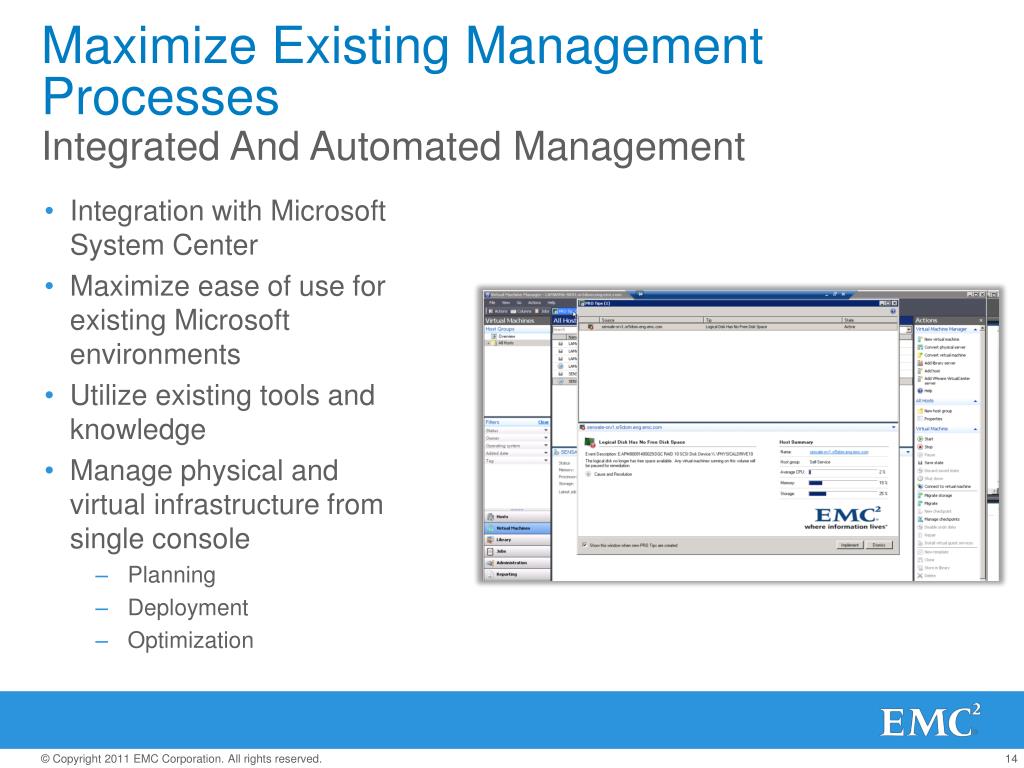Open the View menu
This screenshot has width=1024, height=768.
click(x=506, y=303)
